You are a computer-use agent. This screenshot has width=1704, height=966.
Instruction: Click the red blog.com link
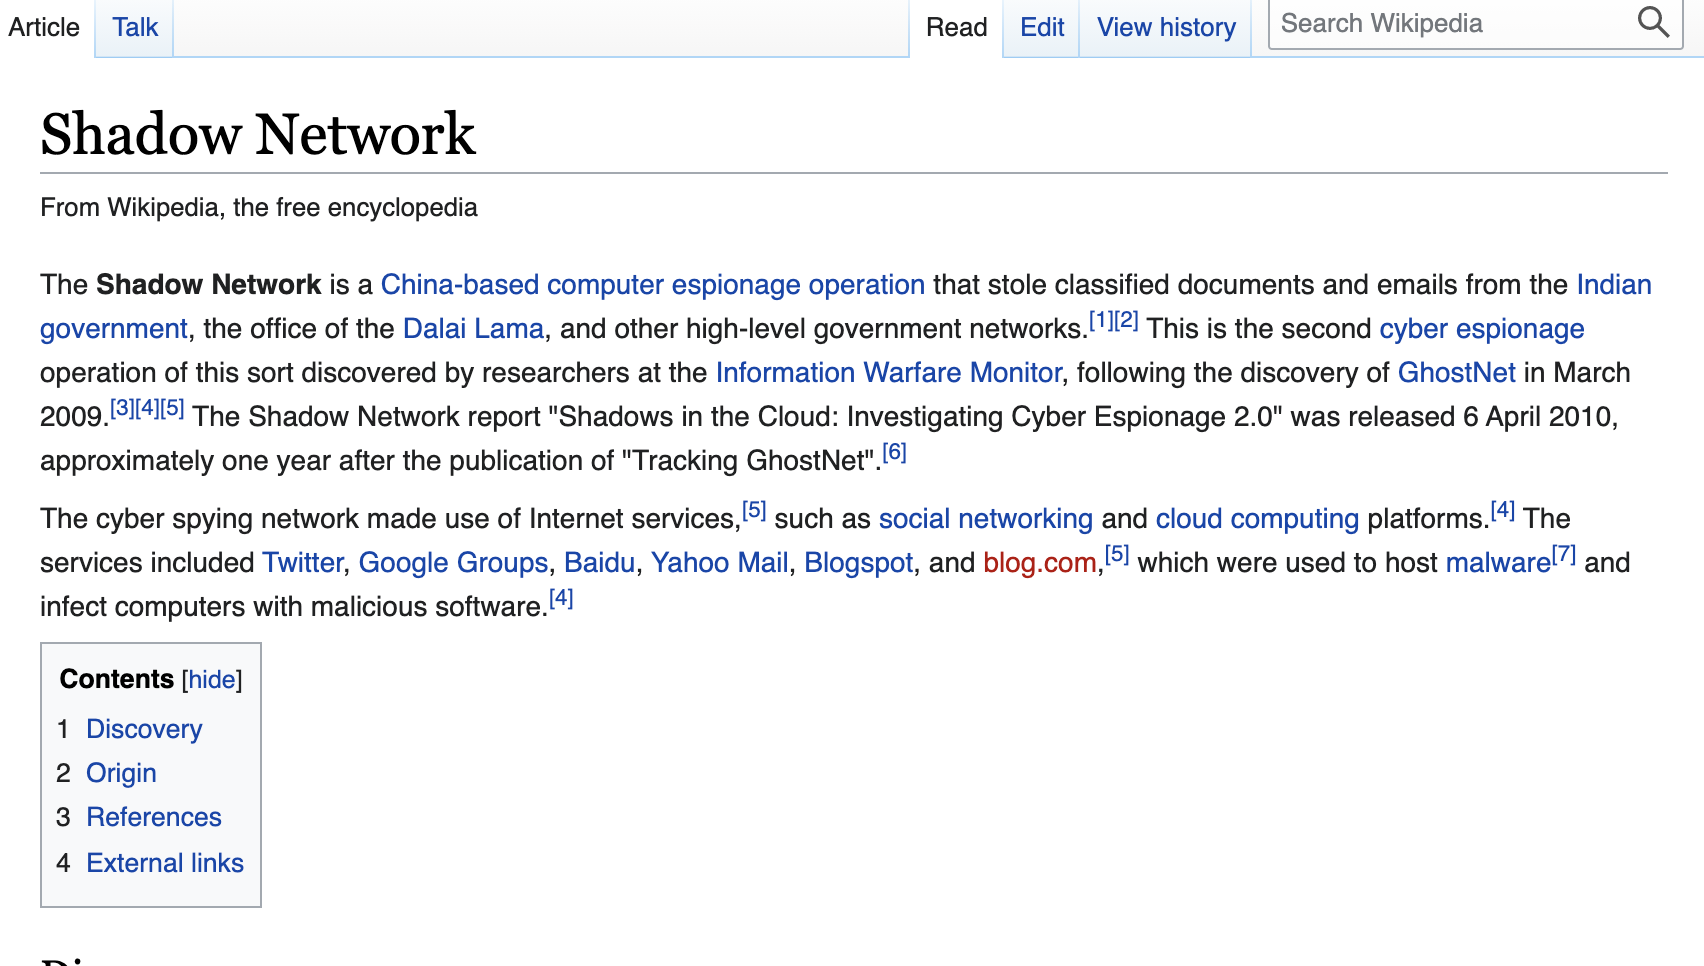coord(1040,563)
